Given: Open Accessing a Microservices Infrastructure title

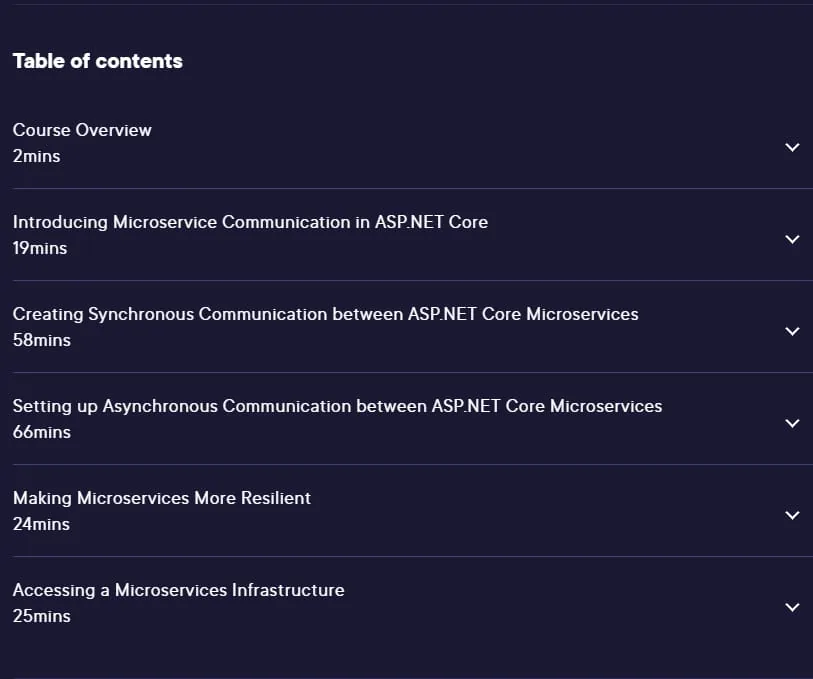Looking at the screenshot, I should pos(178,590).
